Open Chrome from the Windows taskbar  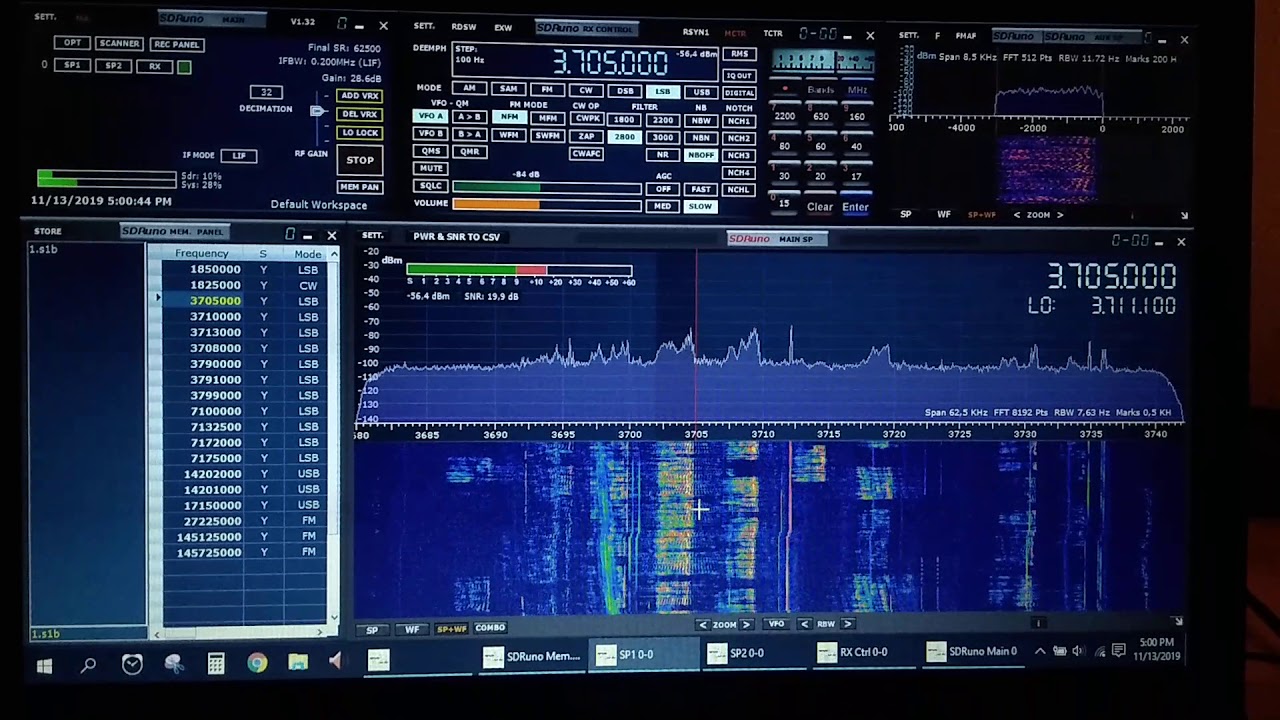click(x=257, y=662)
